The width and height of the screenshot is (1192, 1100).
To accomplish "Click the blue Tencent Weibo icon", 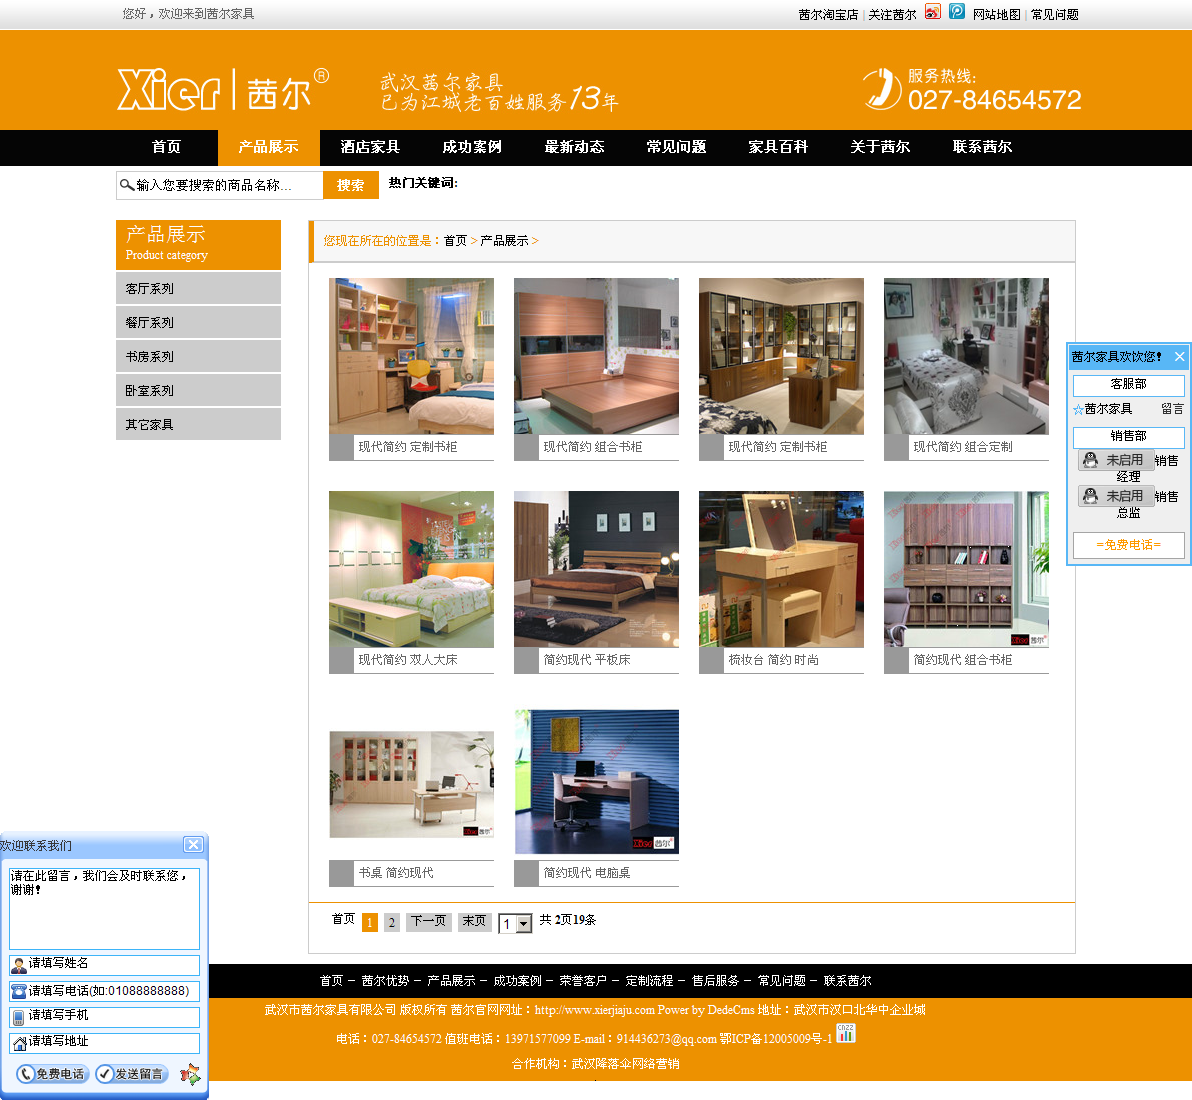I will (957, 12).
